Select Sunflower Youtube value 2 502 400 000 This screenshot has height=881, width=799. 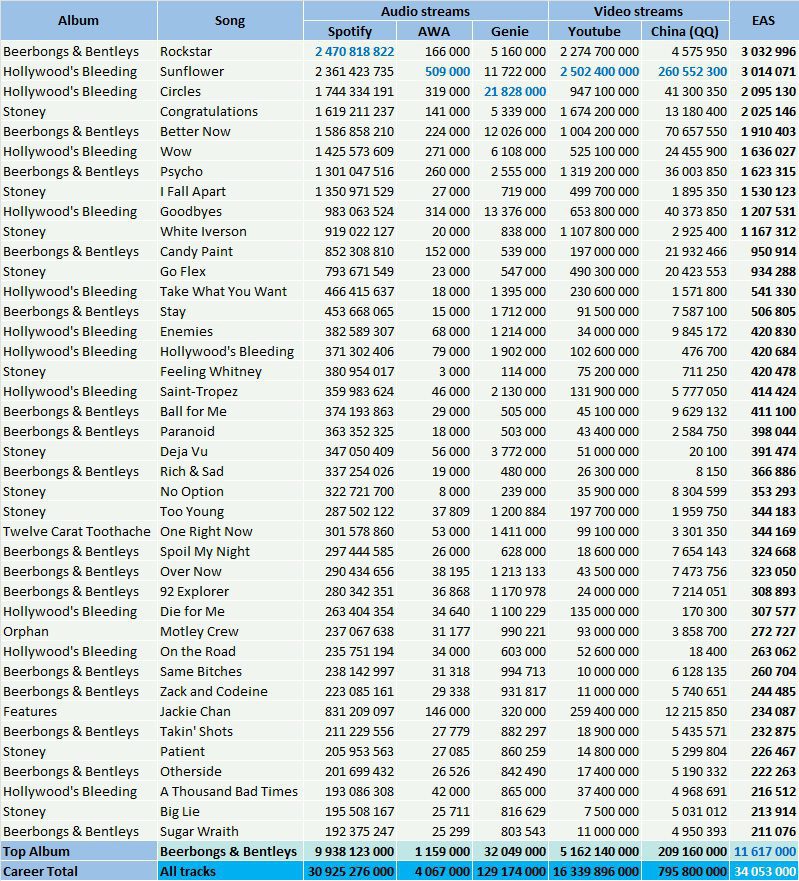(599, 72)
